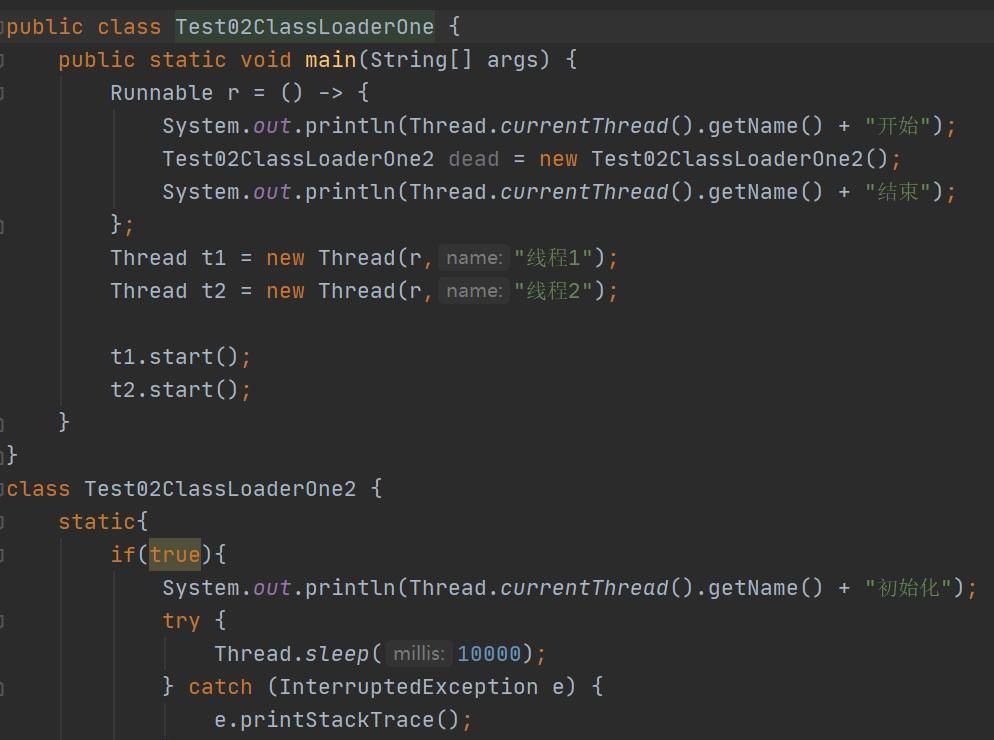Image resolution: width=994 pixels, height=740 pixels.
Task: Click the name: hint before "线程2"
Action: pos(474,291)
